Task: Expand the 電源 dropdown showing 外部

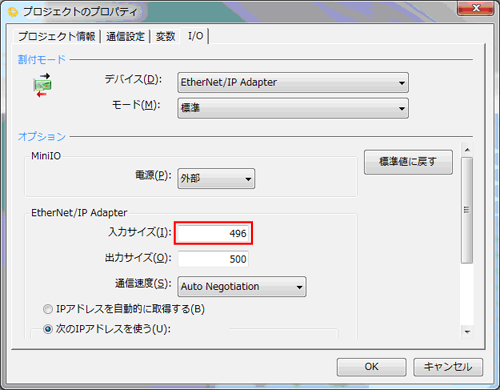Action: click(216, 179)
